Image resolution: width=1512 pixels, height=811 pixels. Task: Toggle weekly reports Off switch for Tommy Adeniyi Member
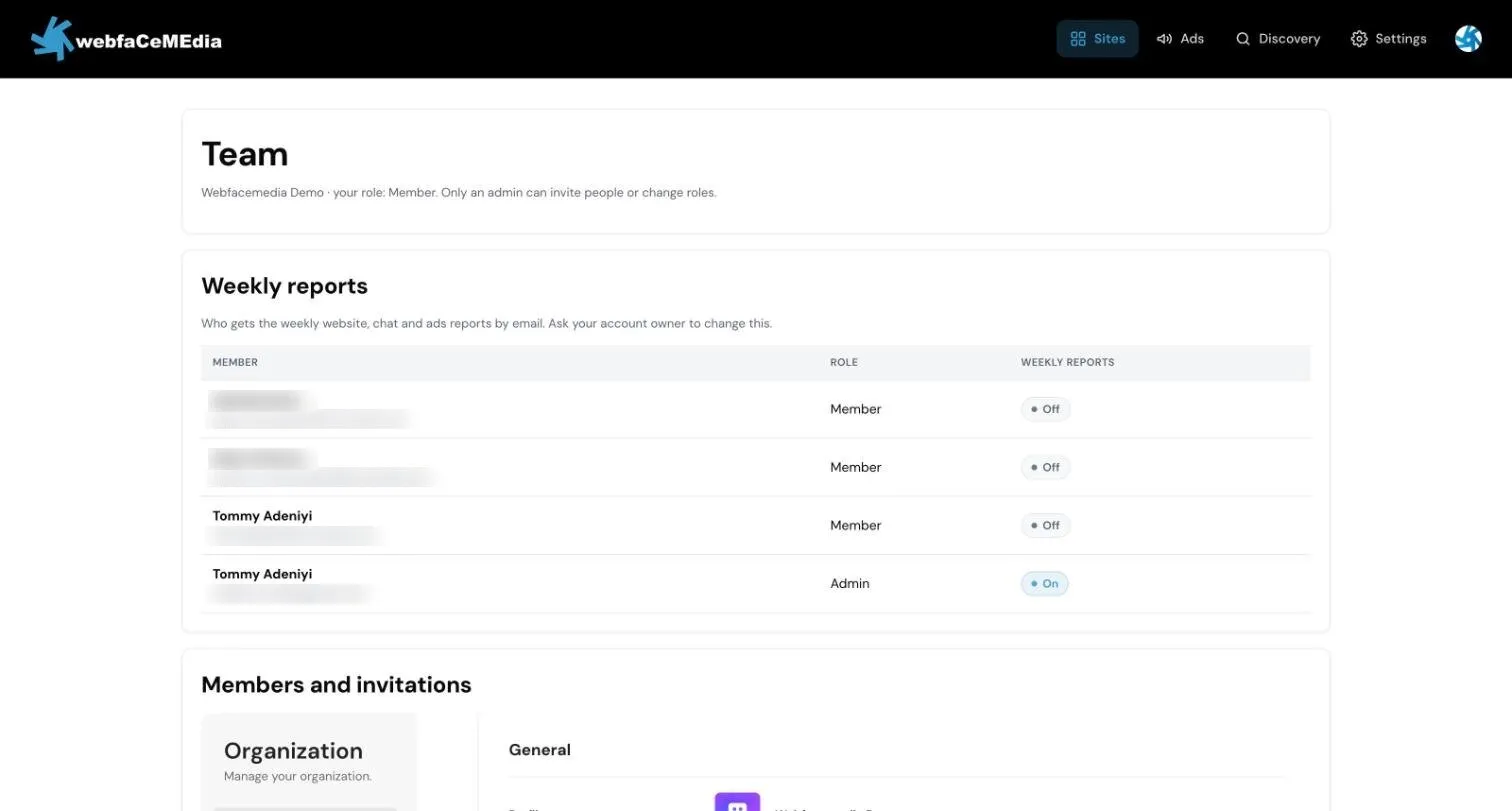[x=1045, y=525]
